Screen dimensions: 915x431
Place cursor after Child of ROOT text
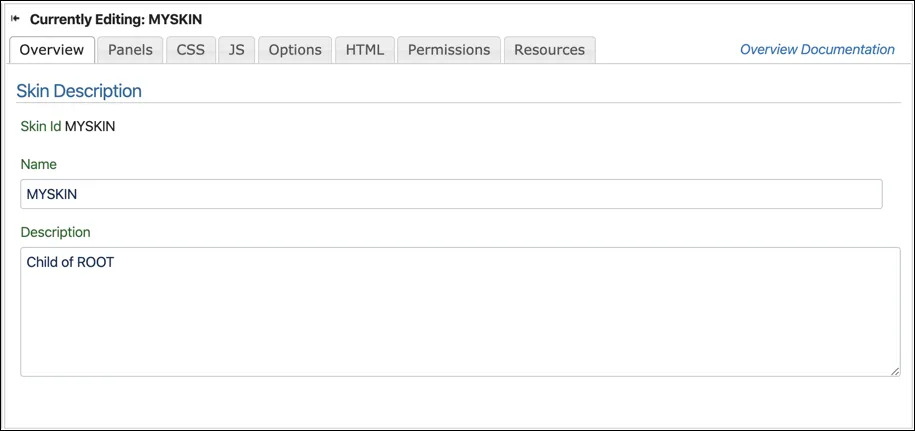(116, 262)
